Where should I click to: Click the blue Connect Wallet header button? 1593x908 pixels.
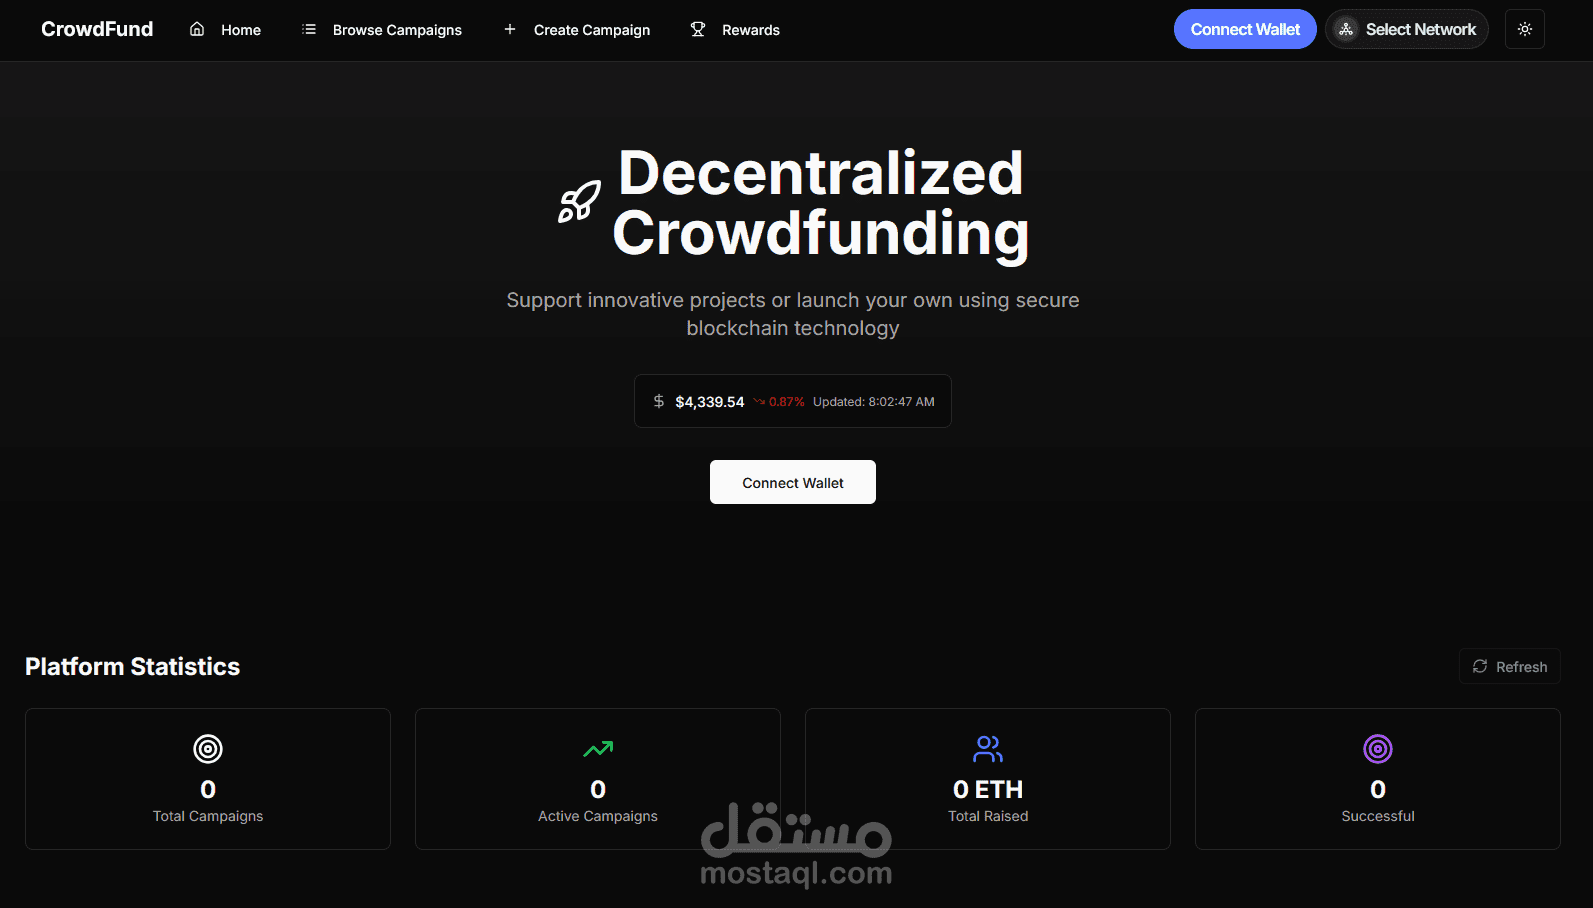point(1245,29)
